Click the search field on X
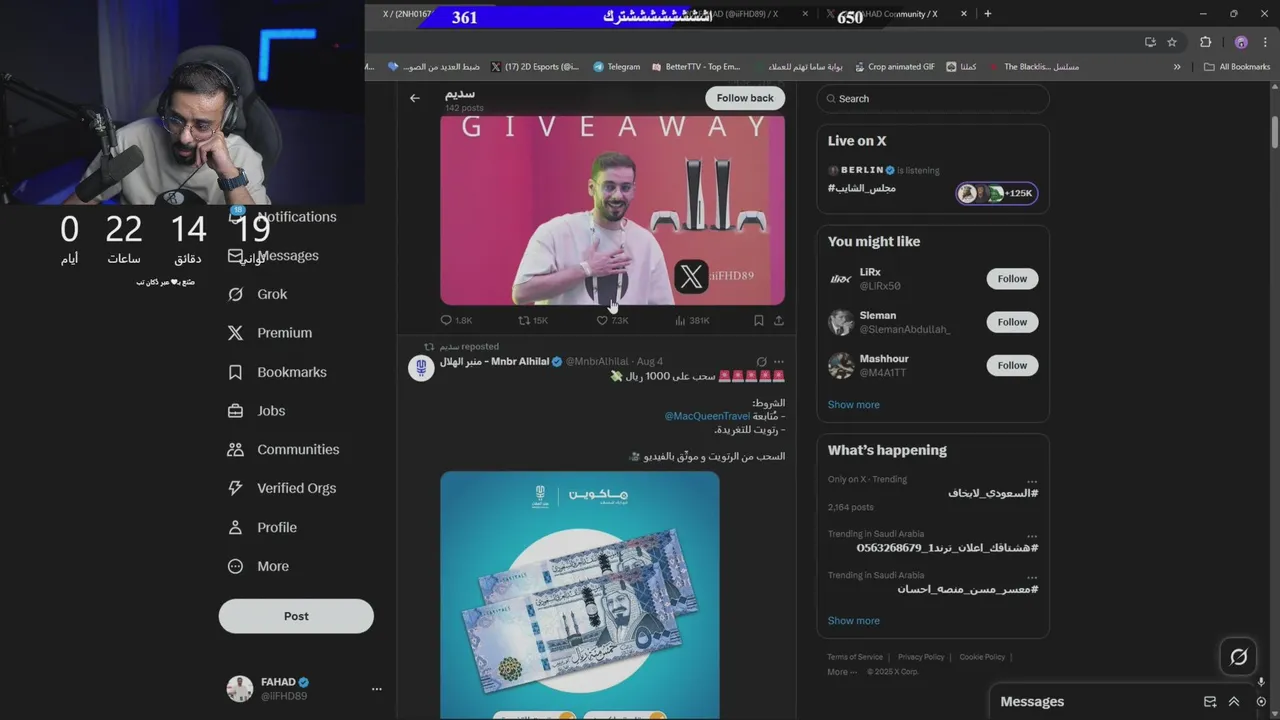 pyautogui.click(x=933, y=98)
